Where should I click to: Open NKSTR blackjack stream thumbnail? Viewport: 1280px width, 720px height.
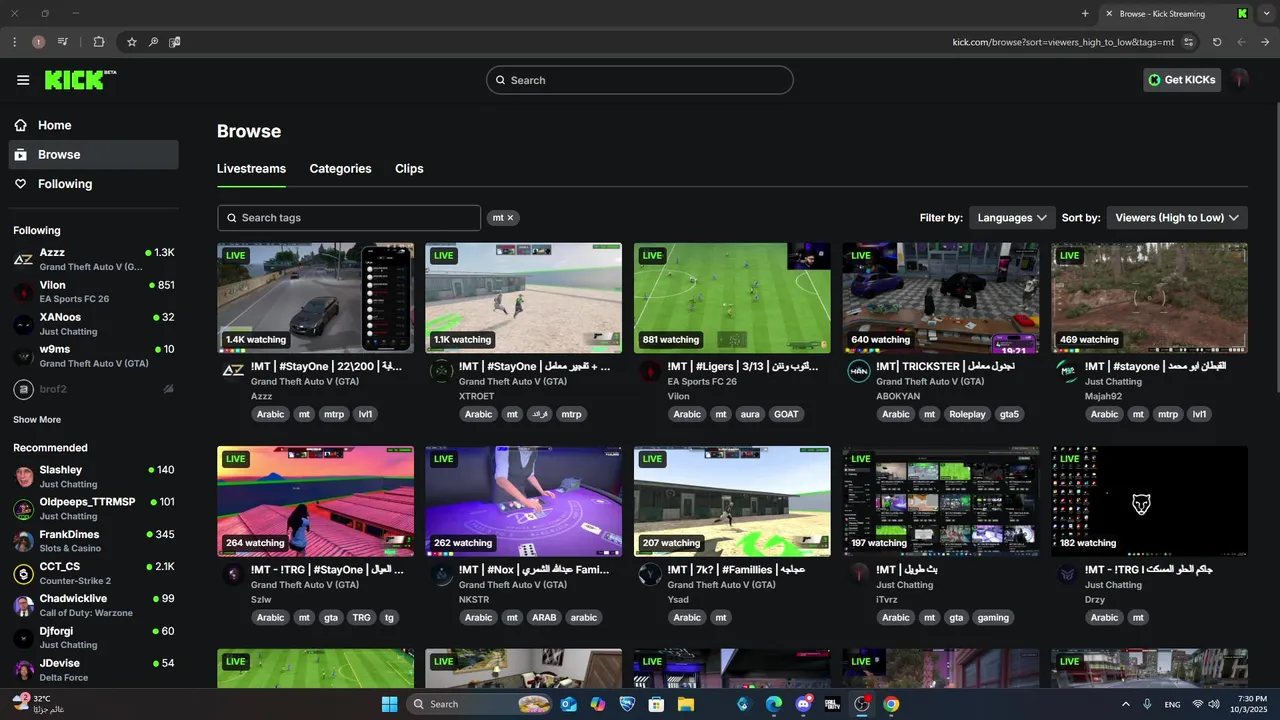pos(523,501)
